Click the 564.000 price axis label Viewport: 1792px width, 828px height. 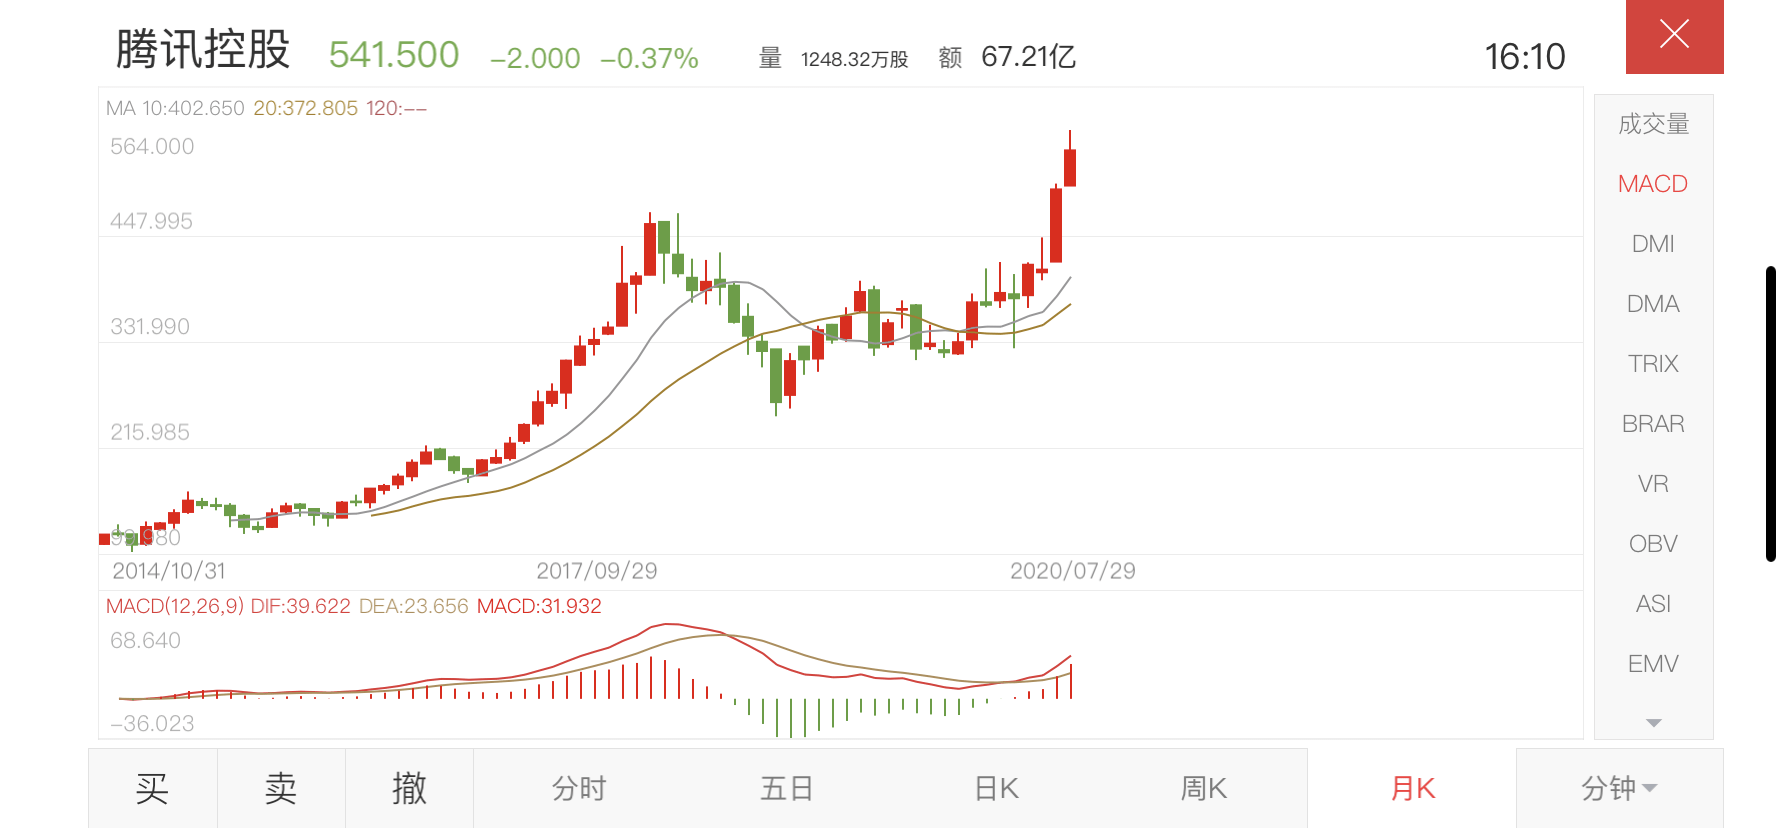point(152,146)
